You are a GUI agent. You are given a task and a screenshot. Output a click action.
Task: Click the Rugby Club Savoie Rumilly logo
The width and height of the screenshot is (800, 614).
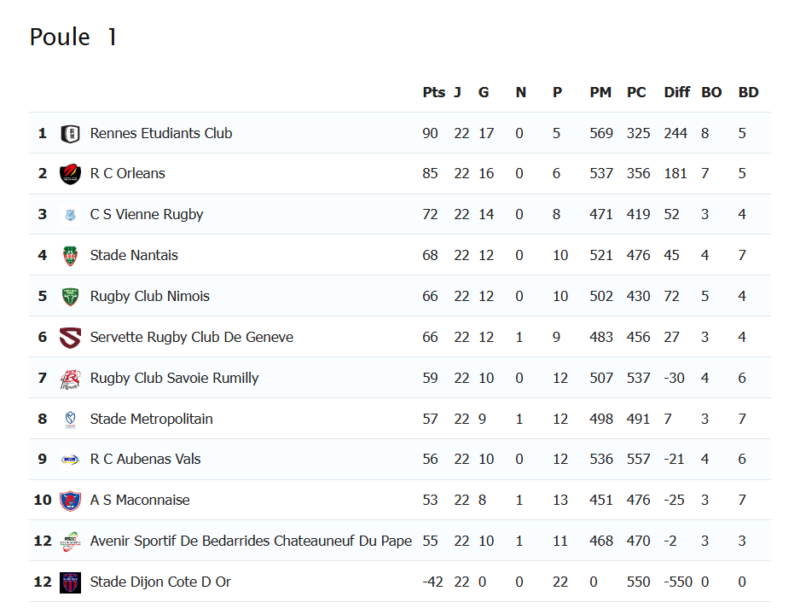click(x=70, y=379)
